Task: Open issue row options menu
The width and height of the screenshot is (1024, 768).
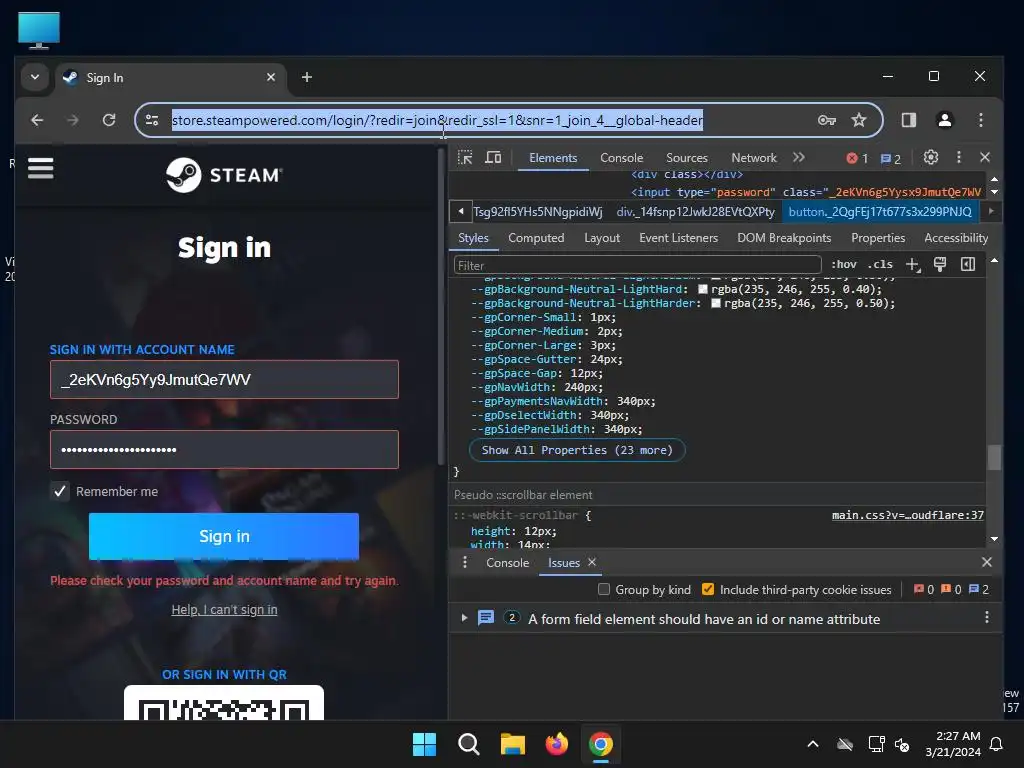Action: 987,617
